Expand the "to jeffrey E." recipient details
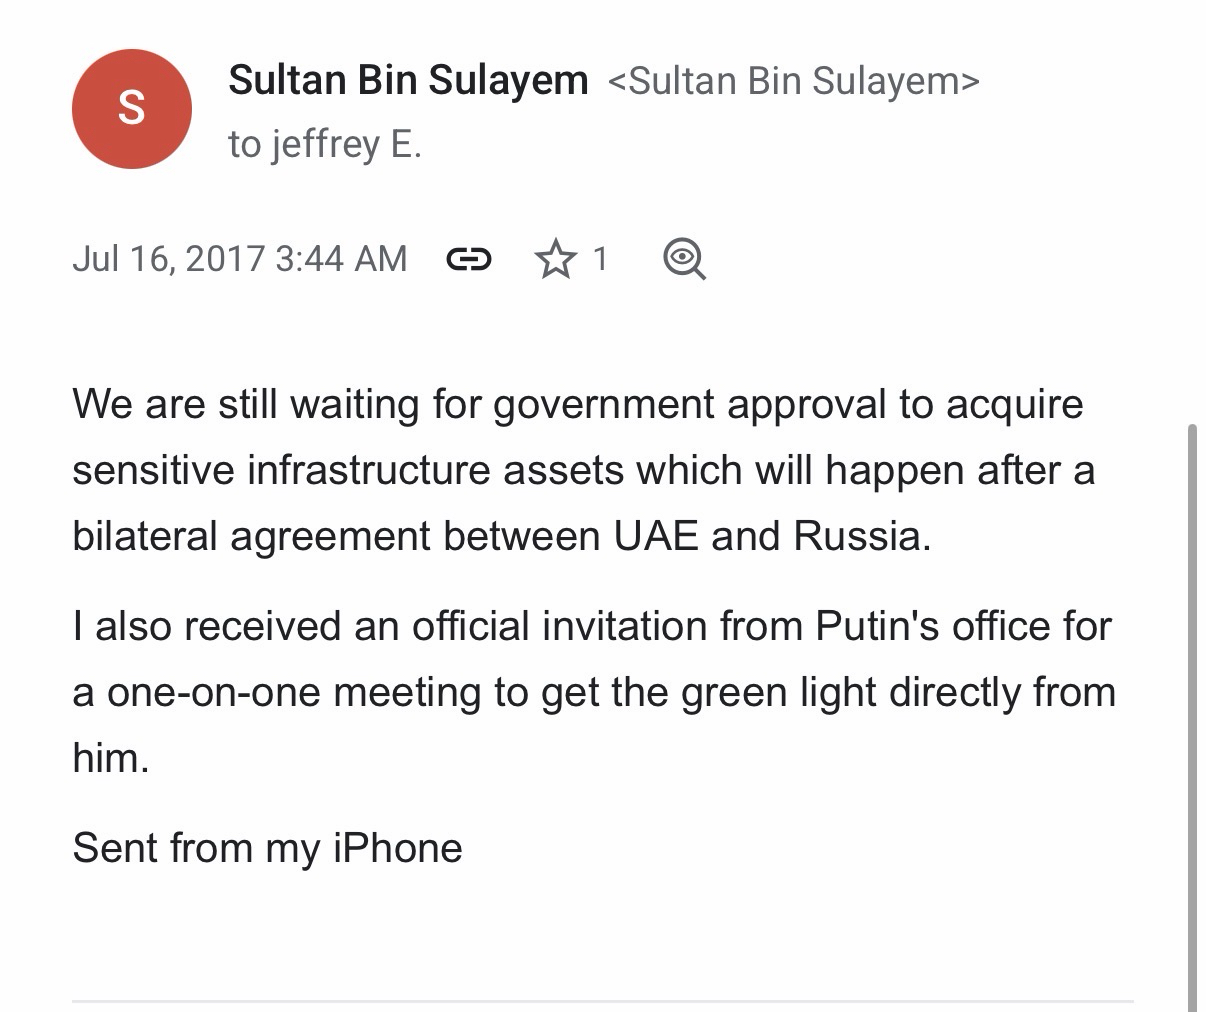This screenshot has height=1012, width=1206. [325, 145]
